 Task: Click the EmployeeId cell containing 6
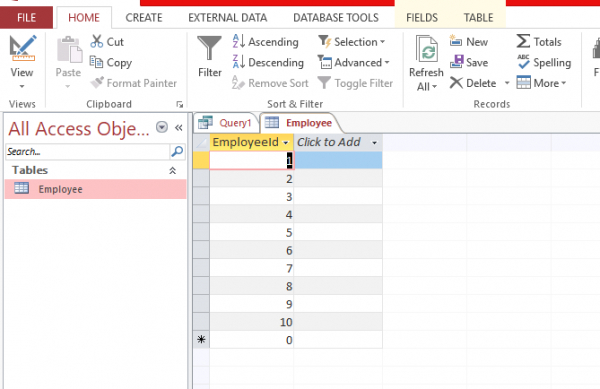[x=251, y=250]
